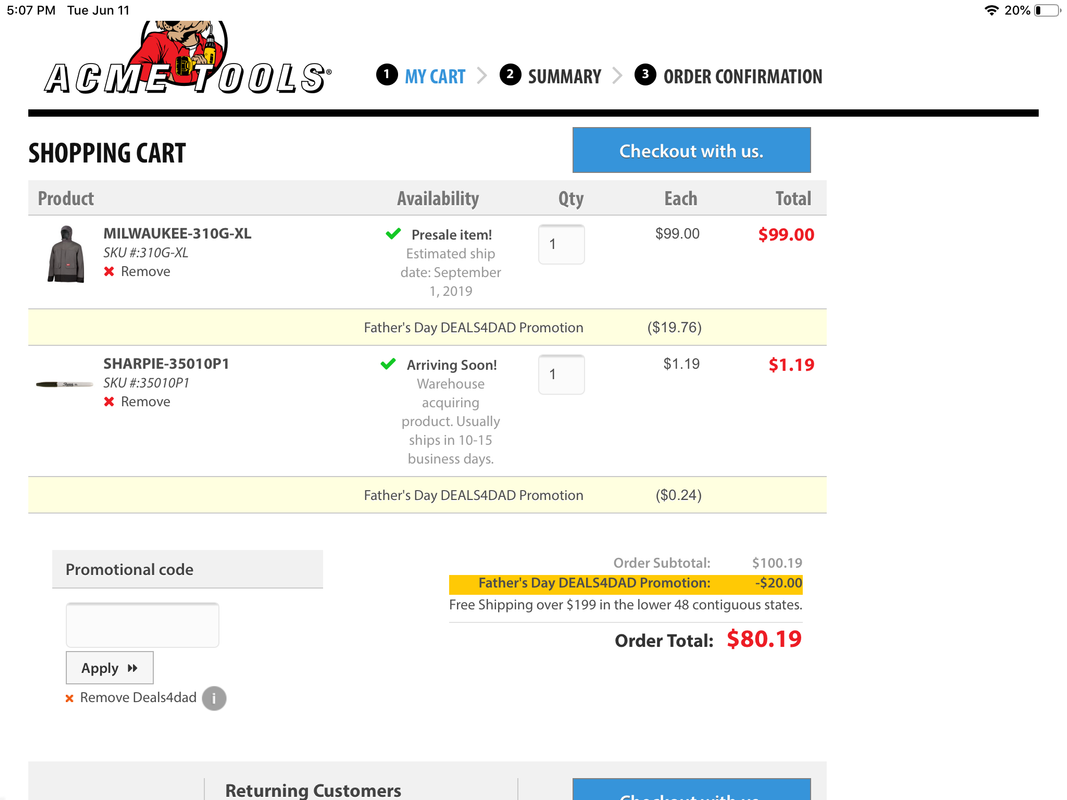
Task: Click the $100.19 order subtotal value
Action: [777, 563]
